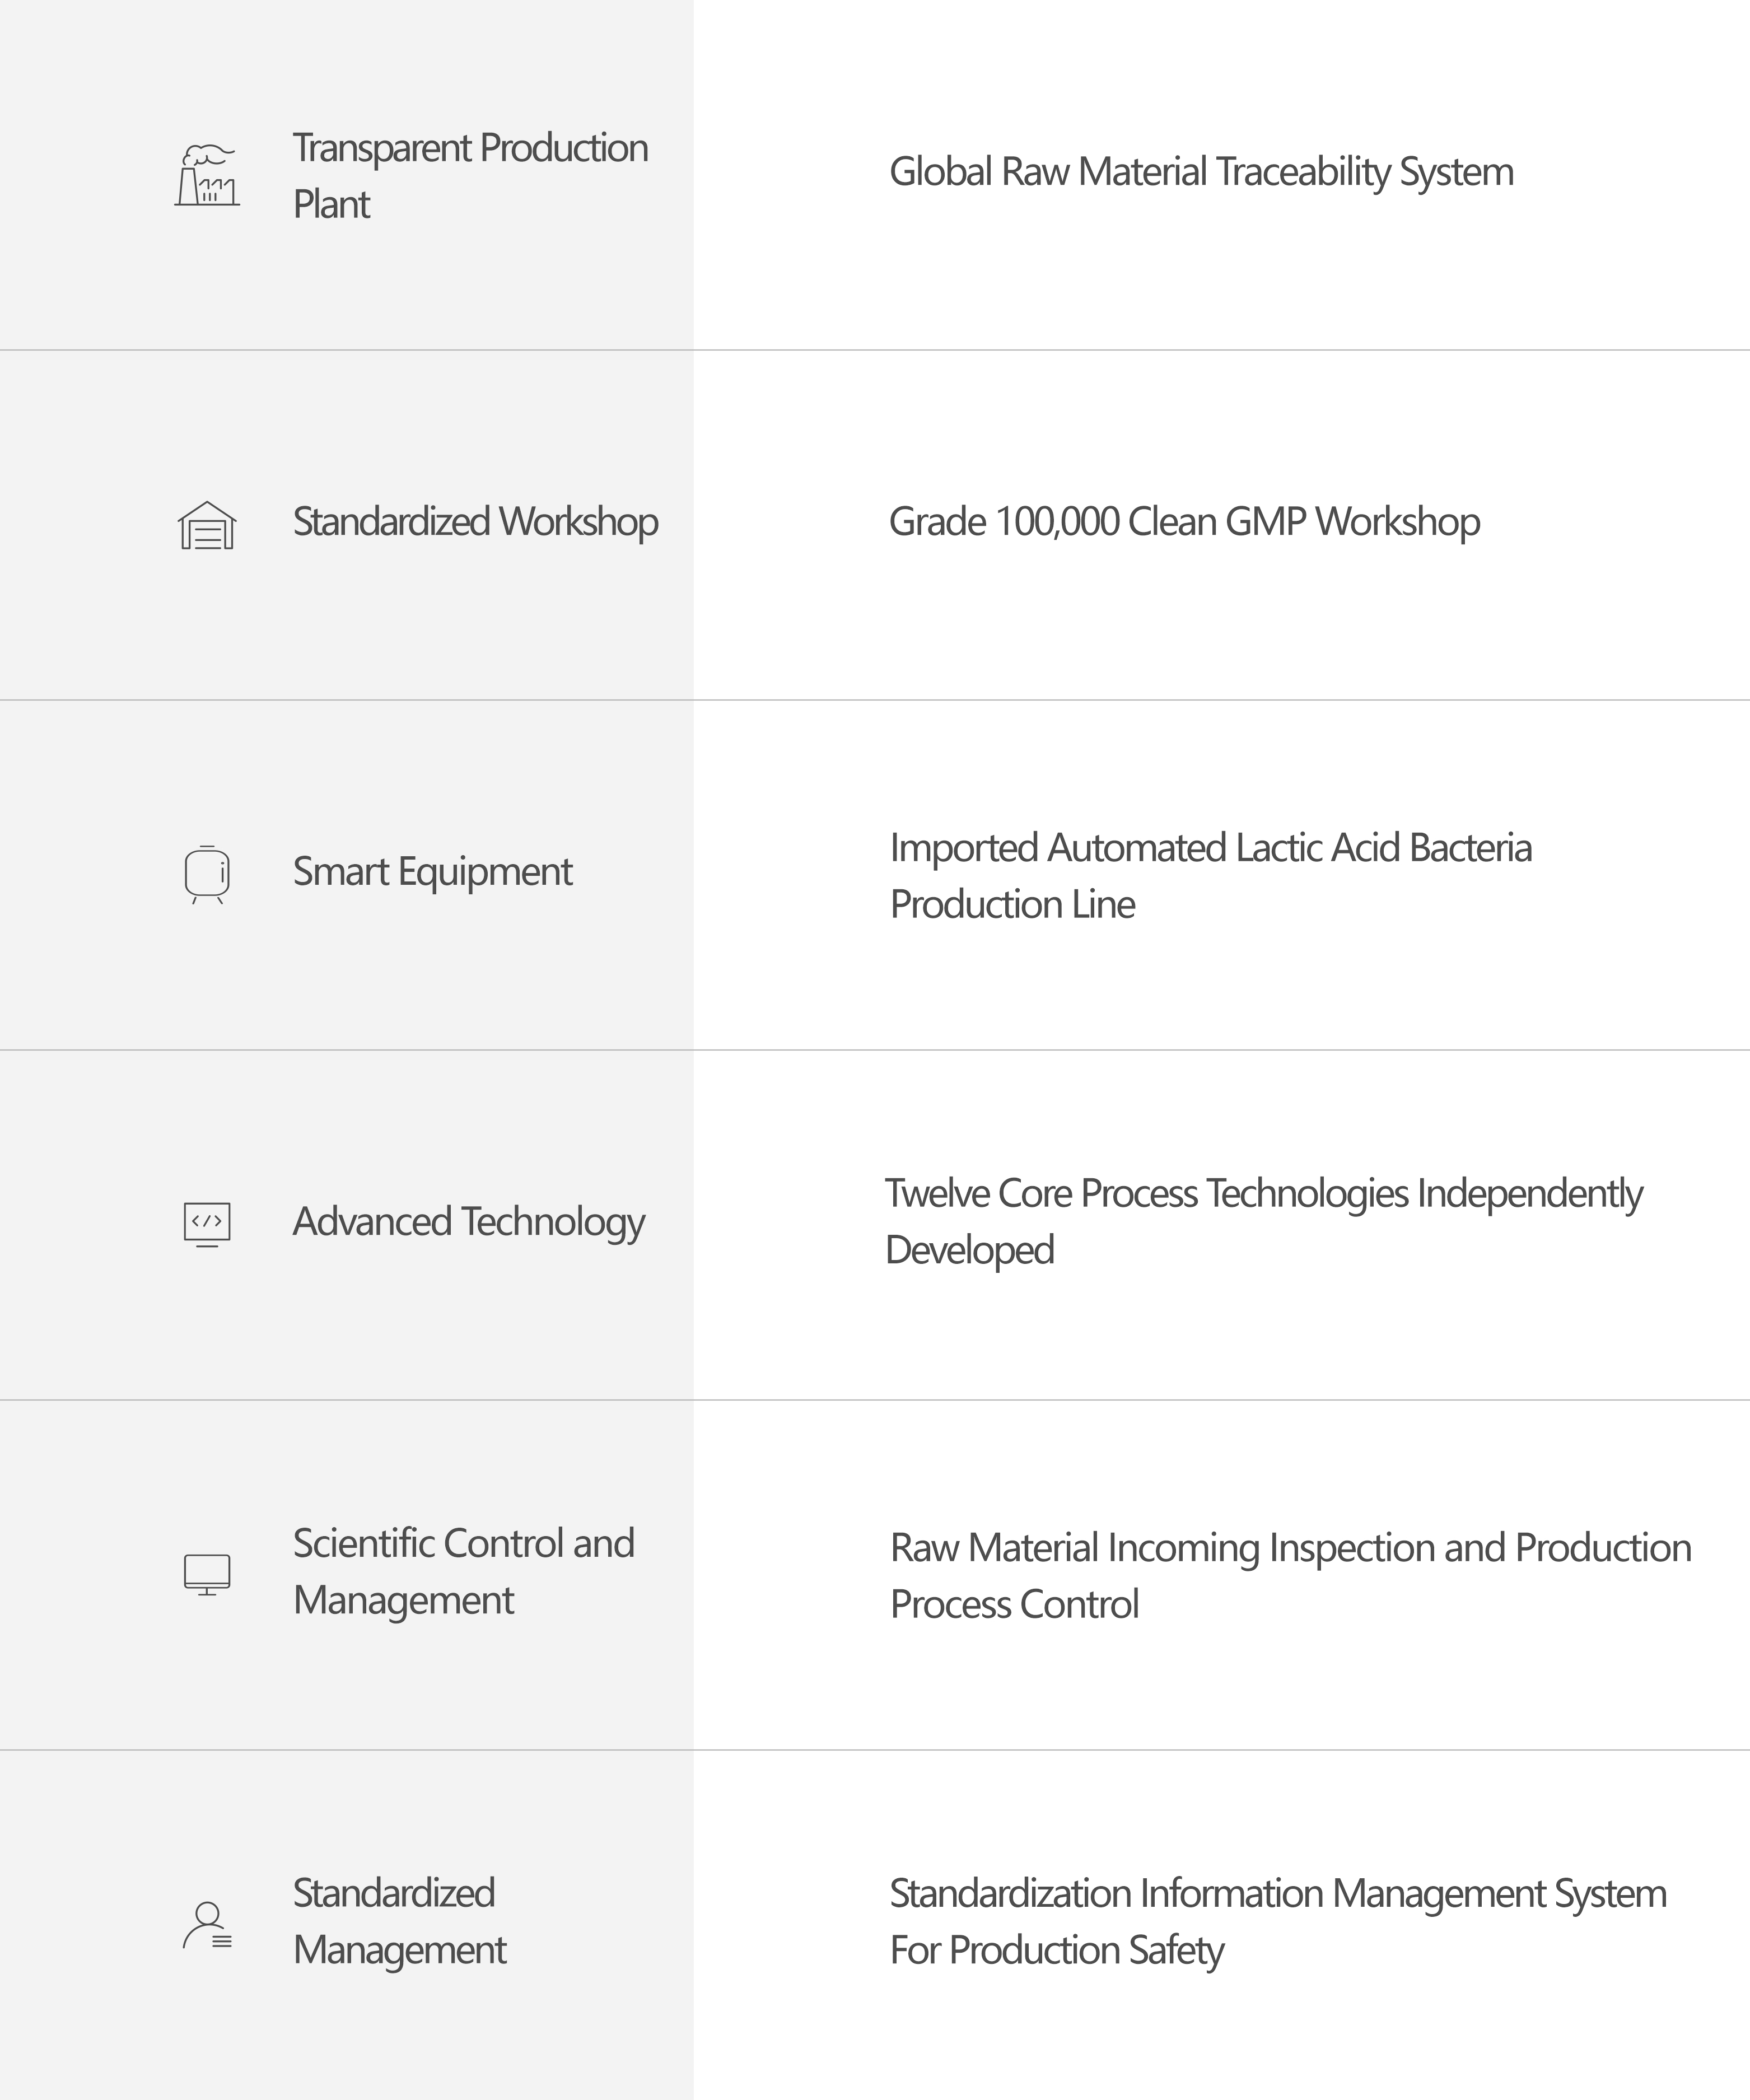Select Scientific Control and Management label
This screenshot has width=1750, height=2100.
pyautogui.click(x=463, y=1572)
